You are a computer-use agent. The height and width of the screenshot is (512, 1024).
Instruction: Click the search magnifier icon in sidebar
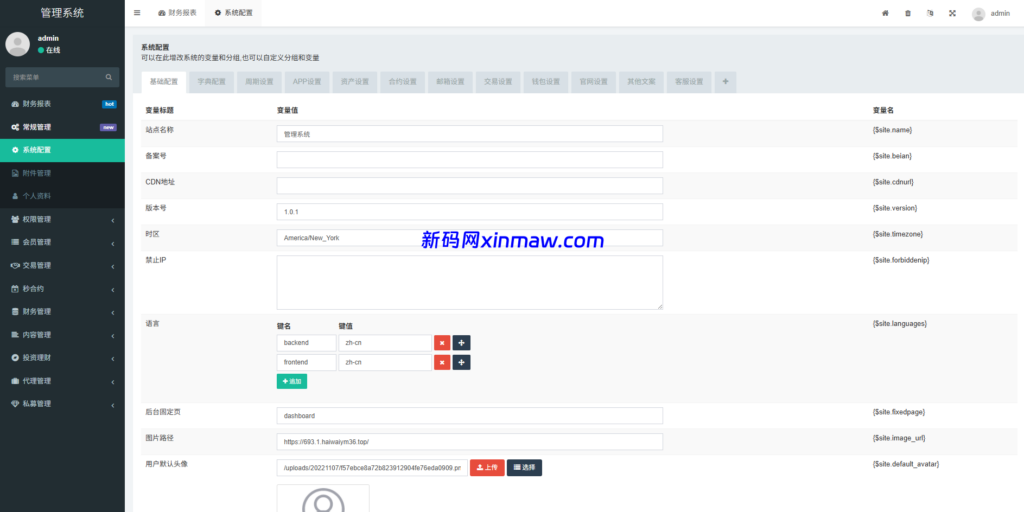click(x=109, y=77)
